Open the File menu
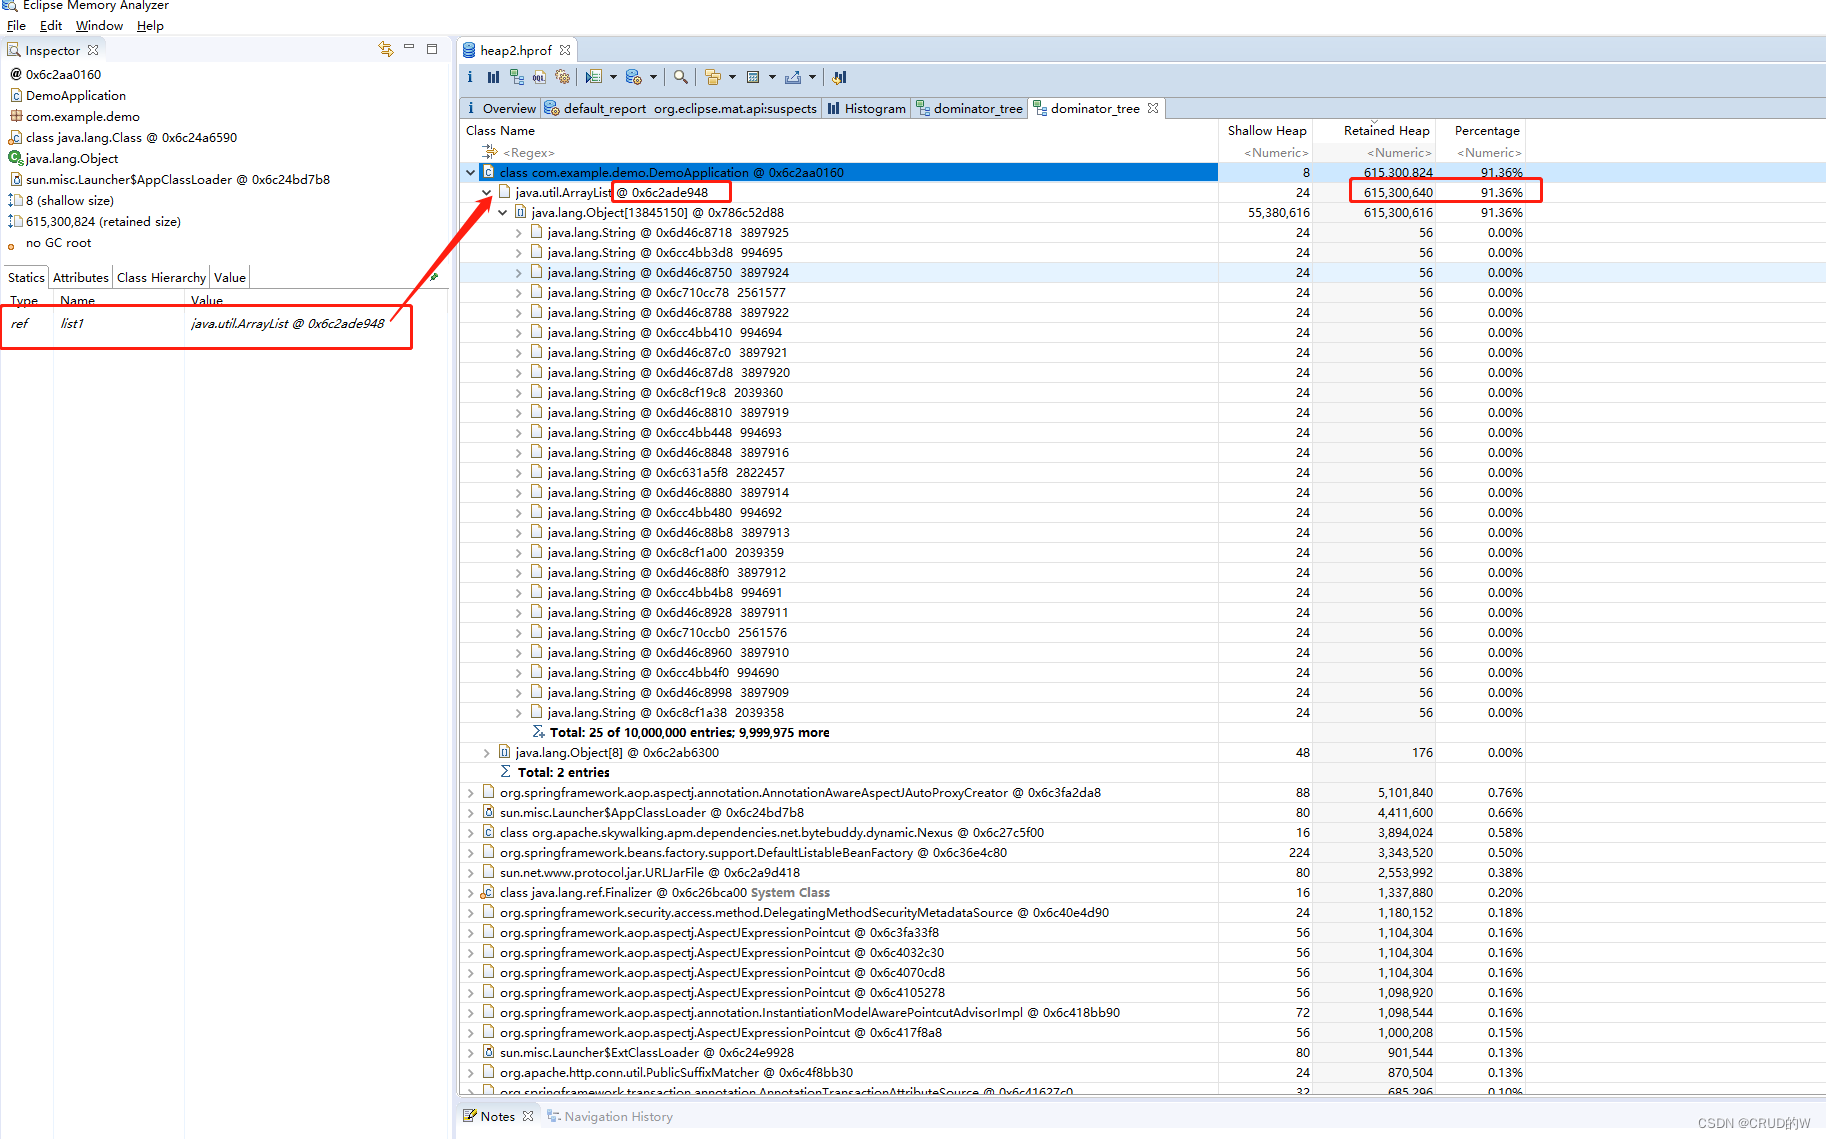The height and width of the screenshot is (1139, 1826). pos(16,26)
